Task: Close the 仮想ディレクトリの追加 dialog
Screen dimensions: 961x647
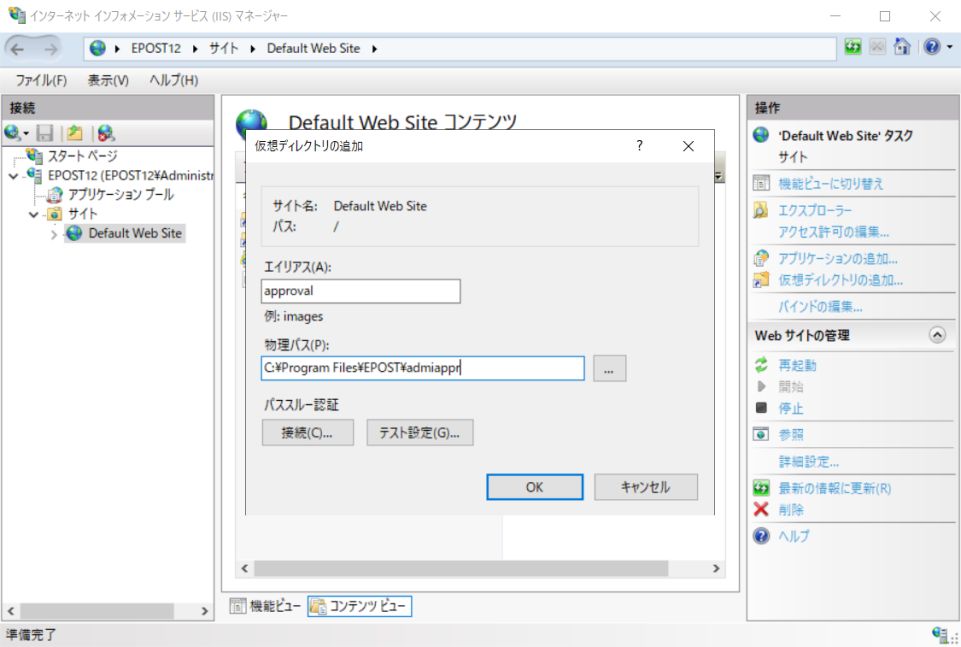Action: tap(688, 146)
